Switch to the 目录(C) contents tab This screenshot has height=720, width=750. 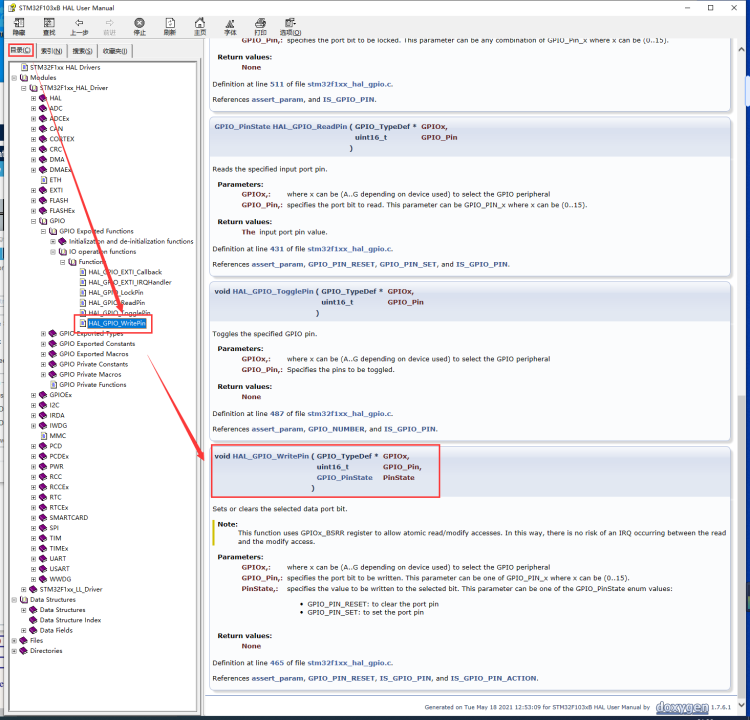tap(21, 50)
